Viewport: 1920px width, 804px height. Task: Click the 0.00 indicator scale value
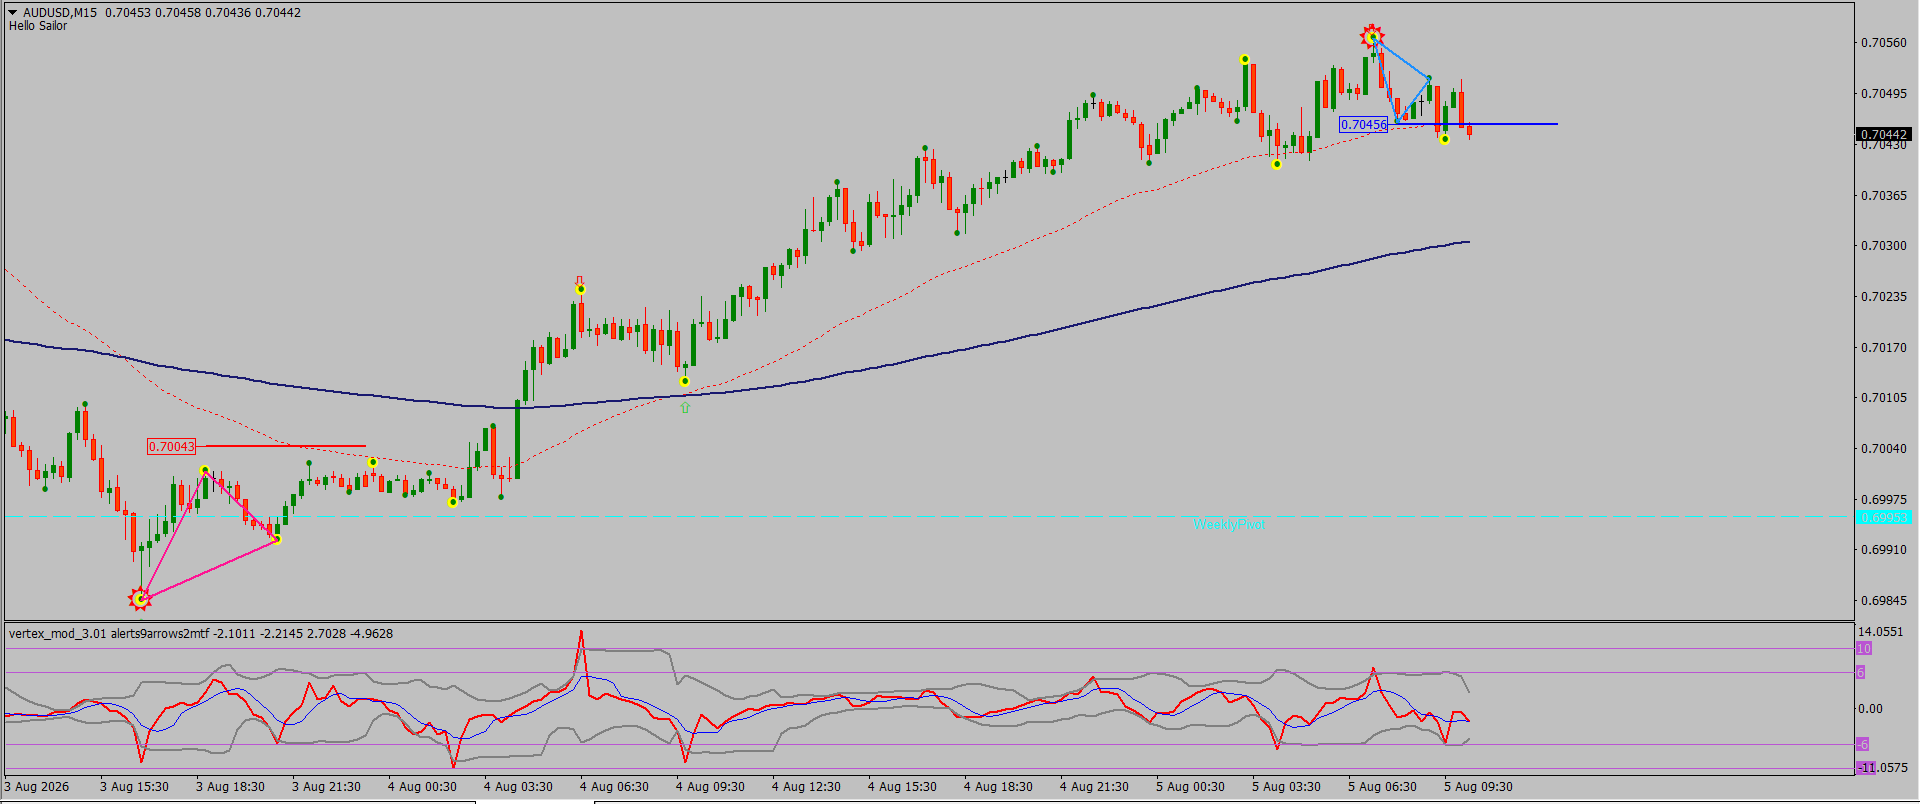1870,709
